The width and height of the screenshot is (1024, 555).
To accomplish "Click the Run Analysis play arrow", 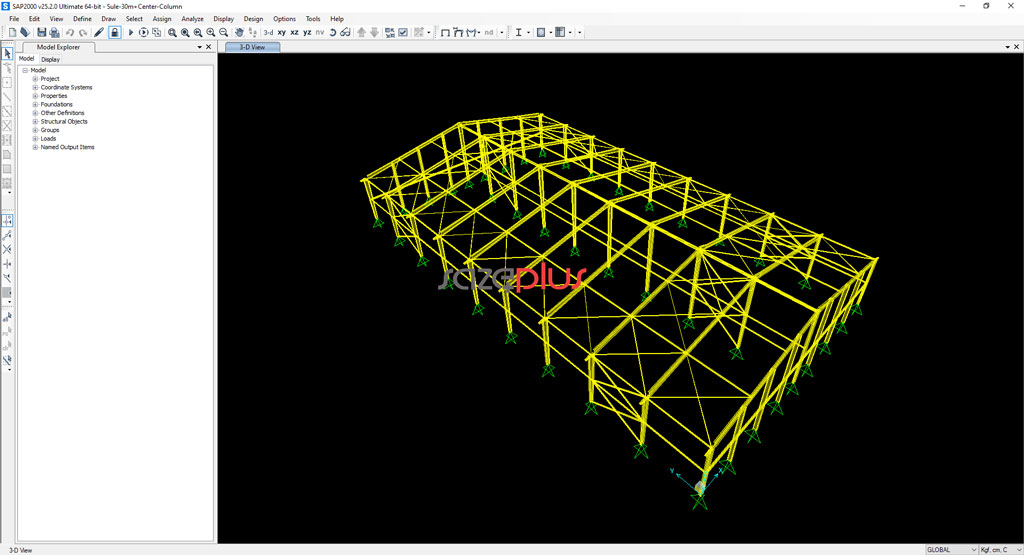I will click(x=131, y=32).
